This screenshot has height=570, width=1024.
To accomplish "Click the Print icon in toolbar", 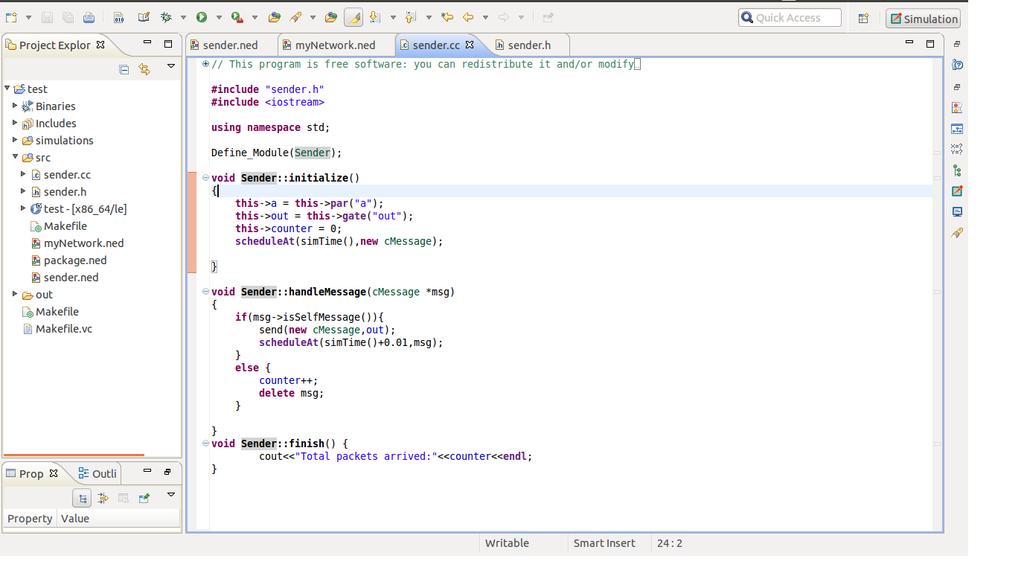I will tap(89, 18).
